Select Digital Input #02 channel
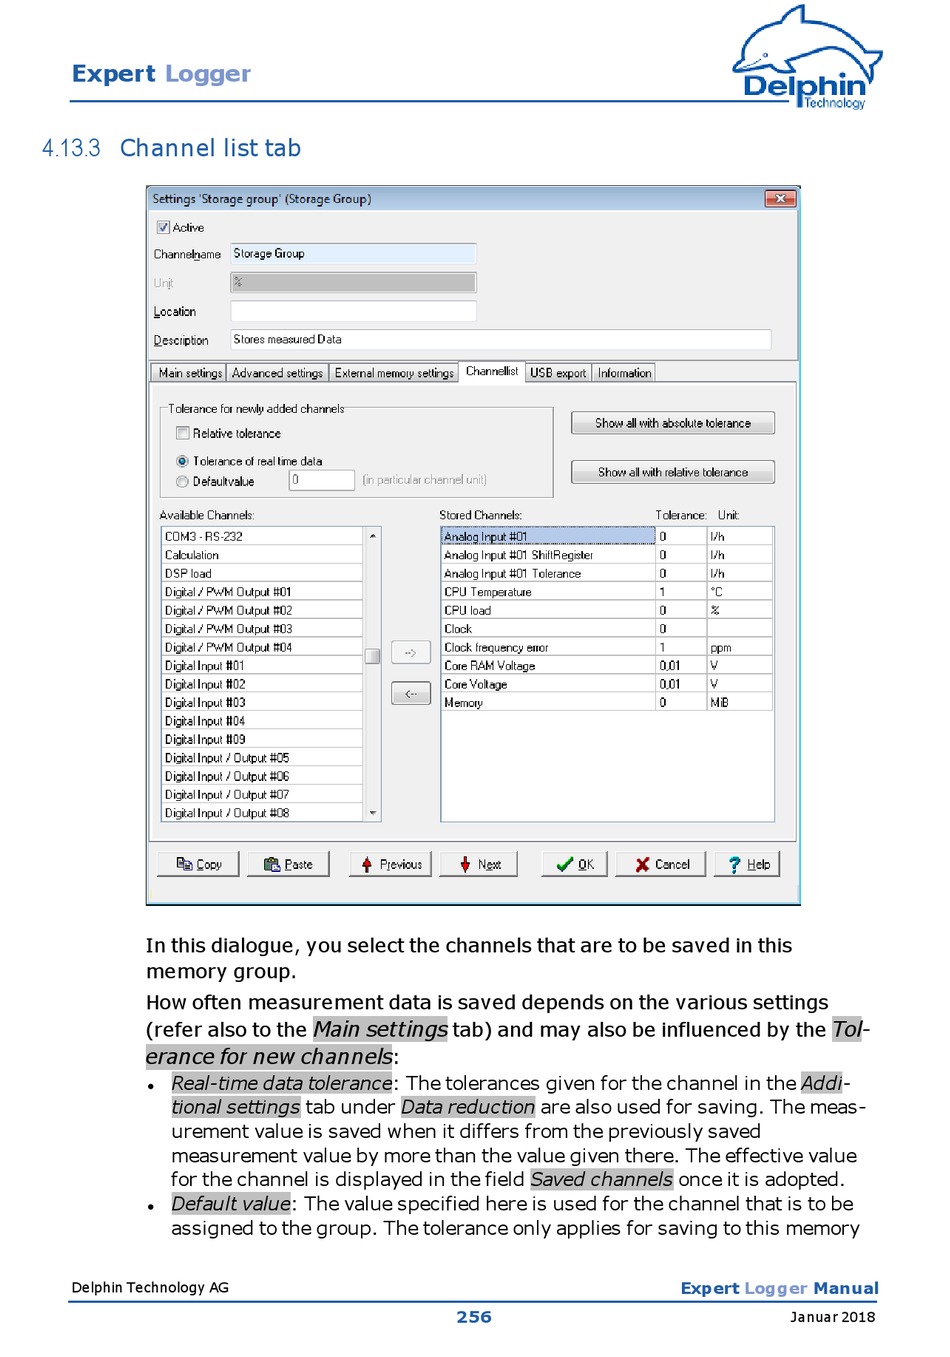 click(263, 684)
